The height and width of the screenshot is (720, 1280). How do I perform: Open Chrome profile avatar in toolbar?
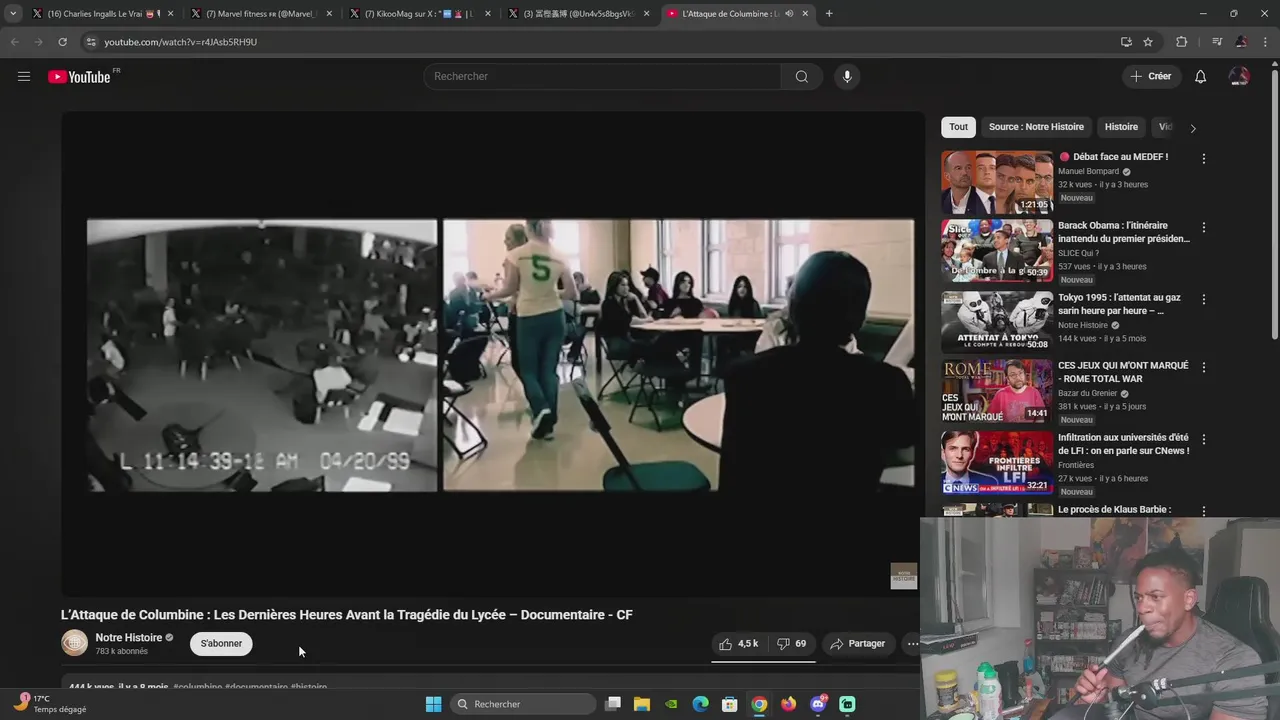pyautogui.click(x=1241, y=42)
